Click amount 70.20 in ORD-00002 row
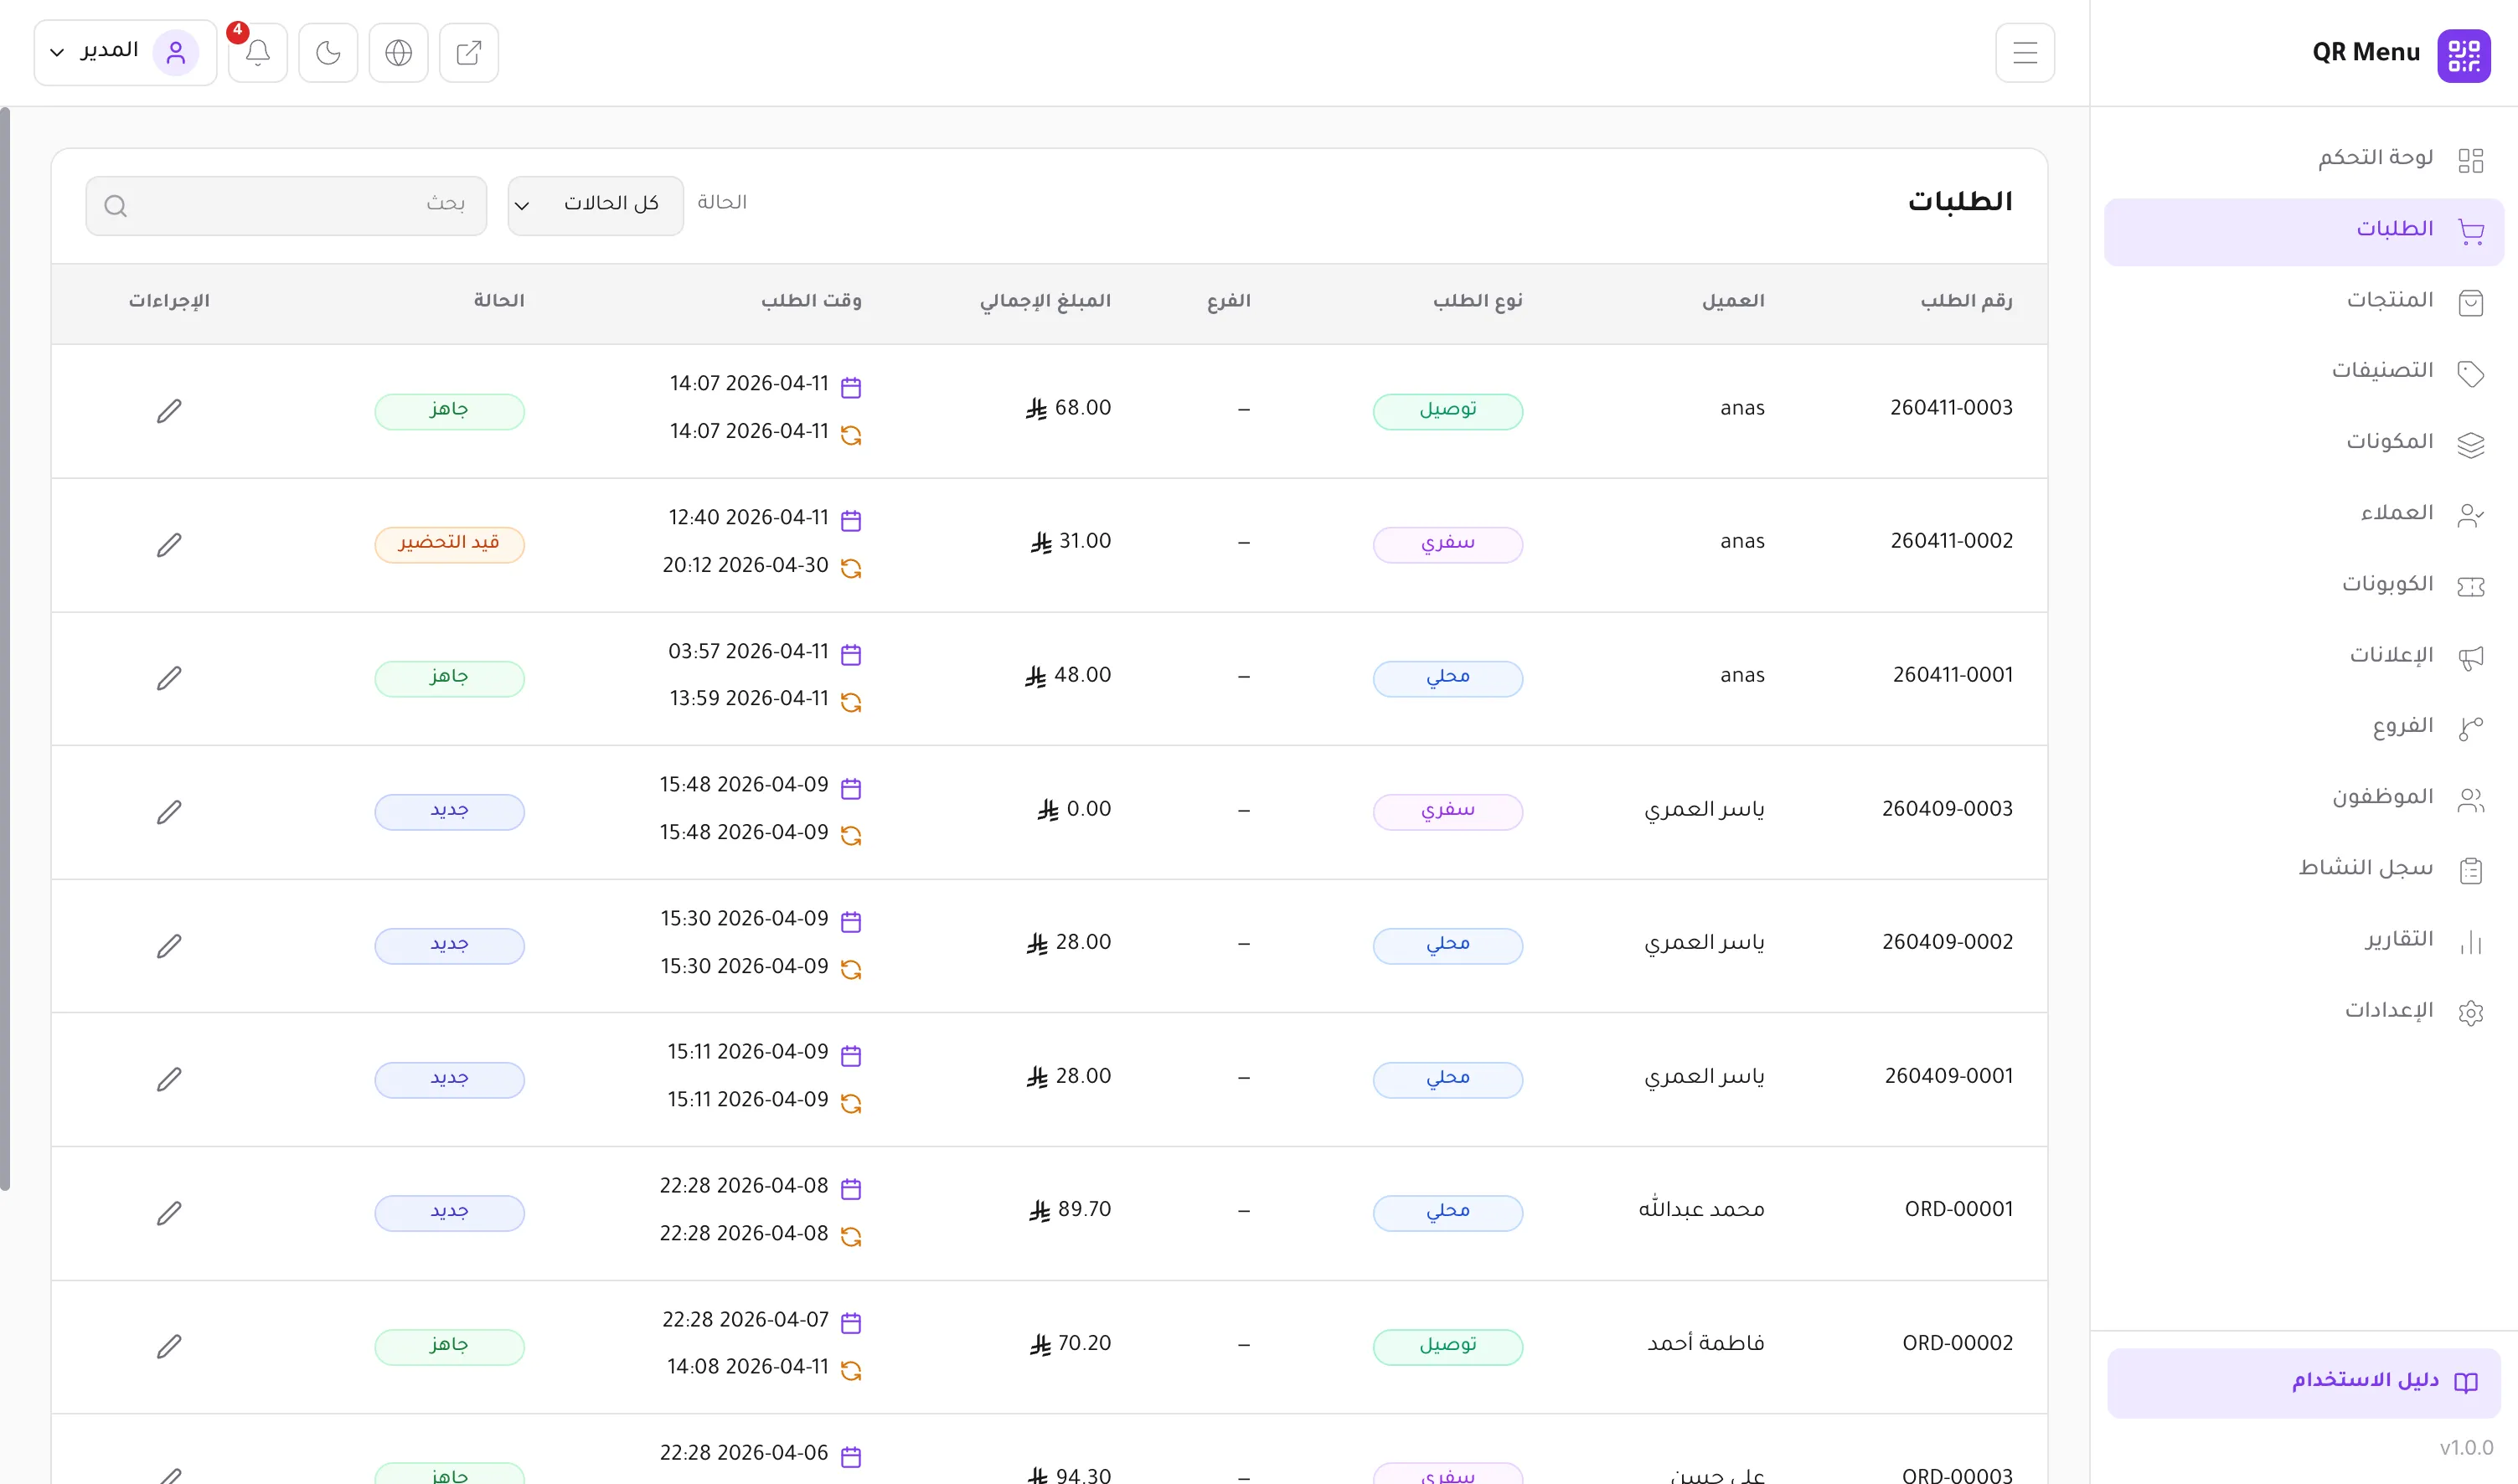Screen dimensions: 2518x1484 [x=1070, y=1344]
